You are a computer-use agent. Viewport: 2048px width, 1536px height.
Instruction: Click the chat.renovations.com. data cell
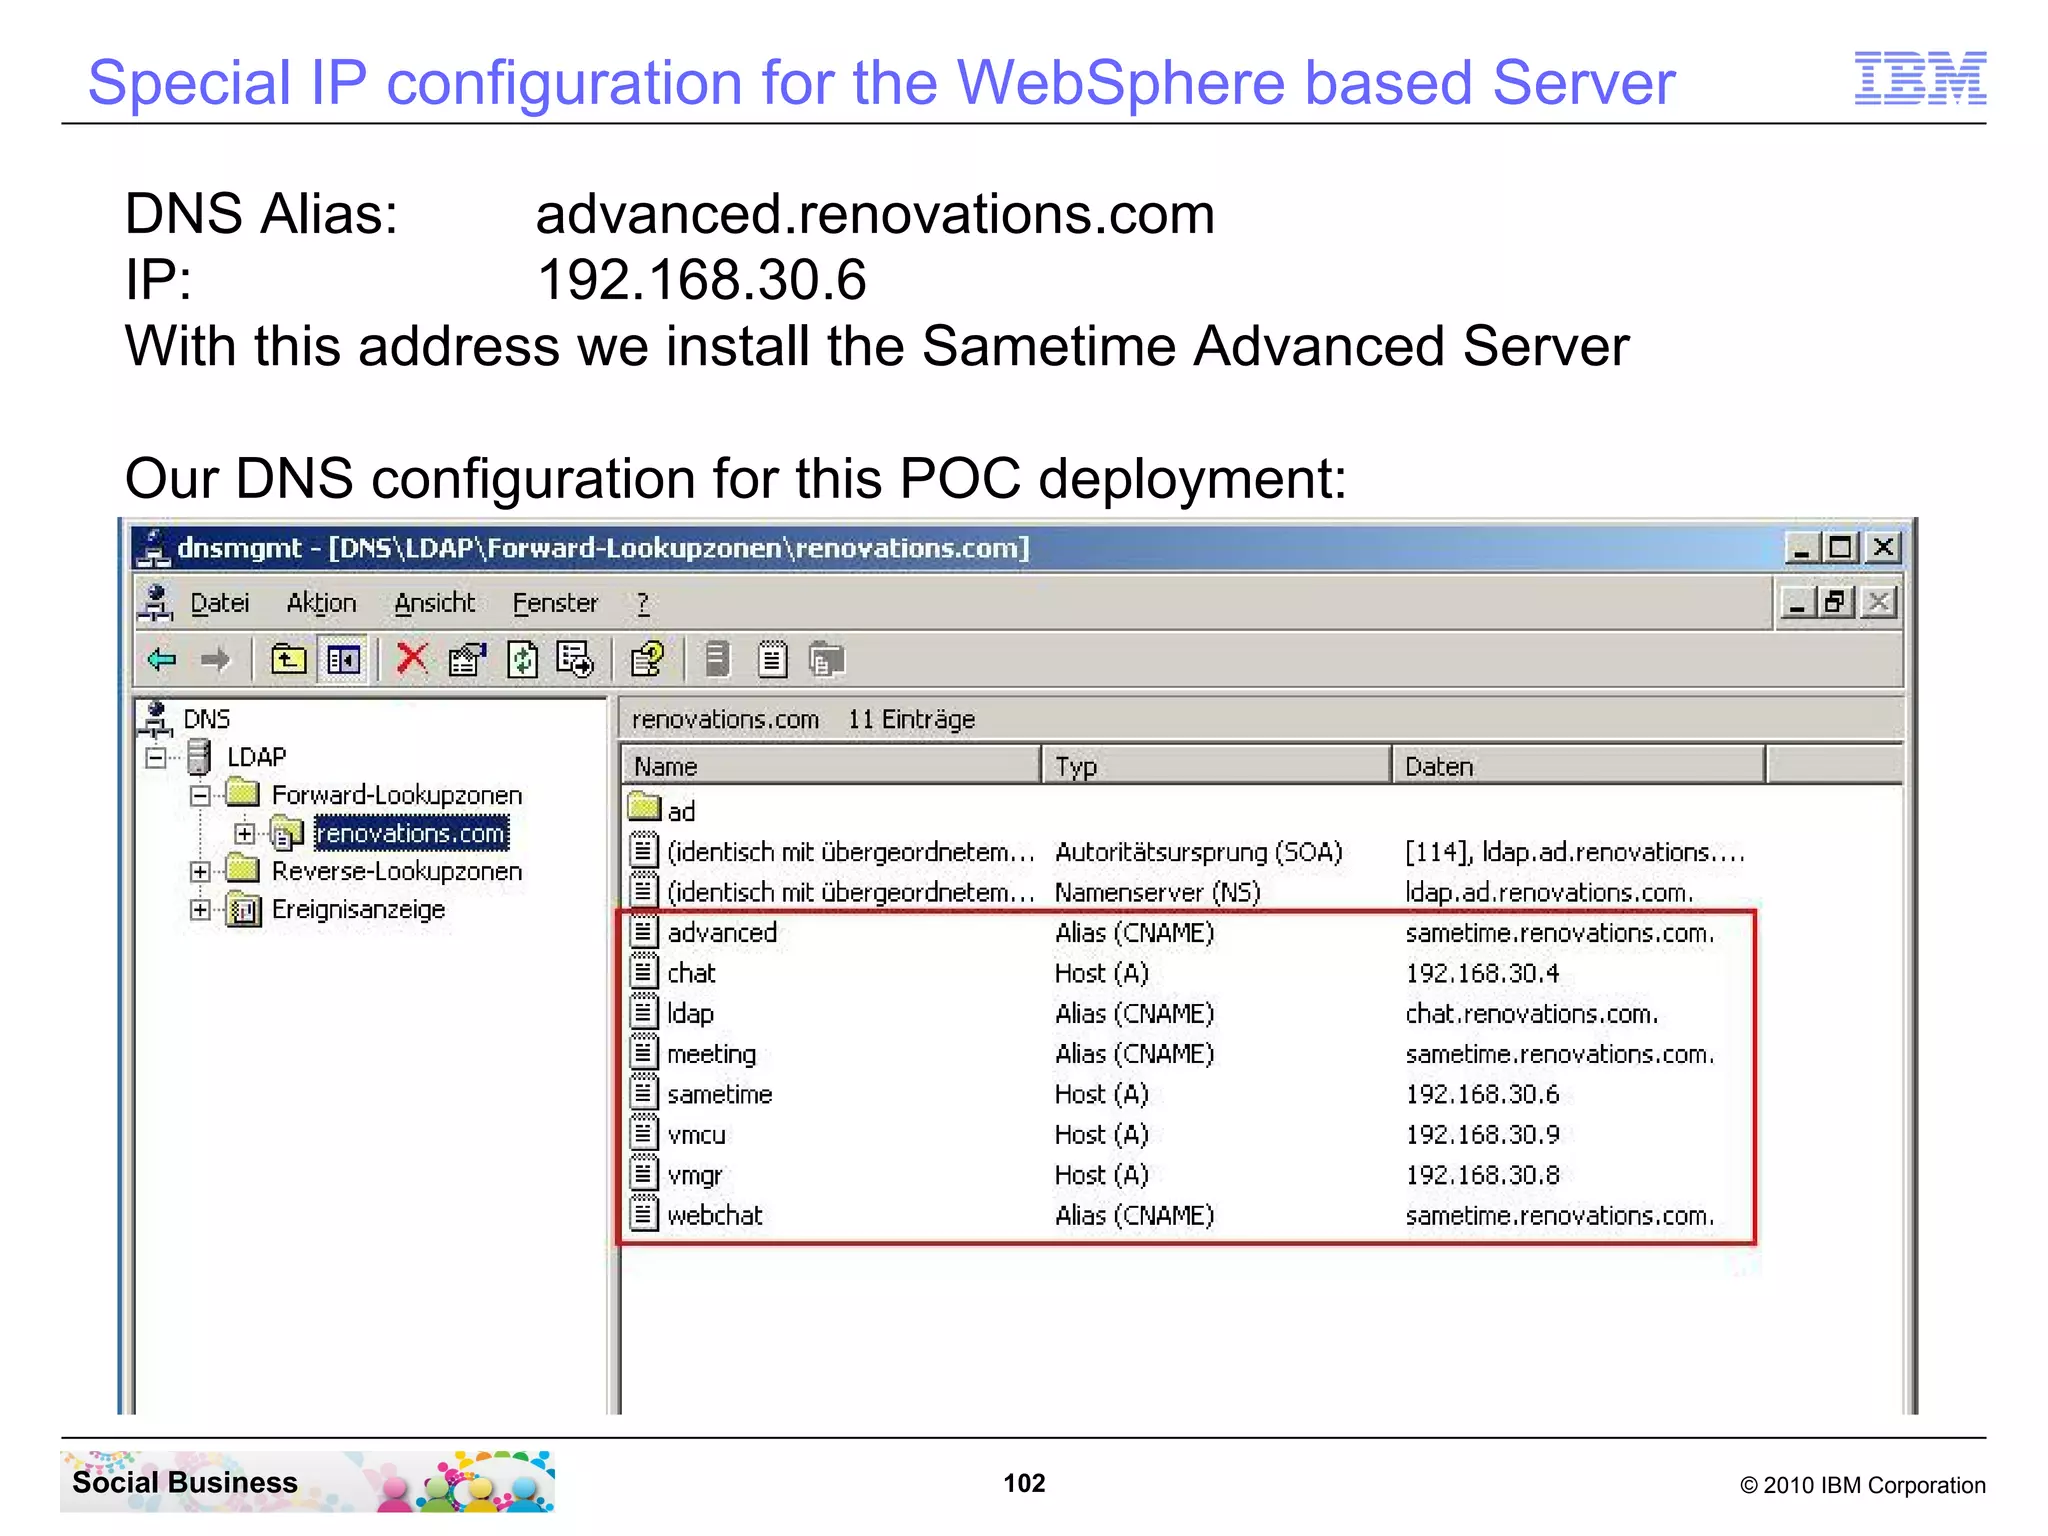click(1532, 1013)
